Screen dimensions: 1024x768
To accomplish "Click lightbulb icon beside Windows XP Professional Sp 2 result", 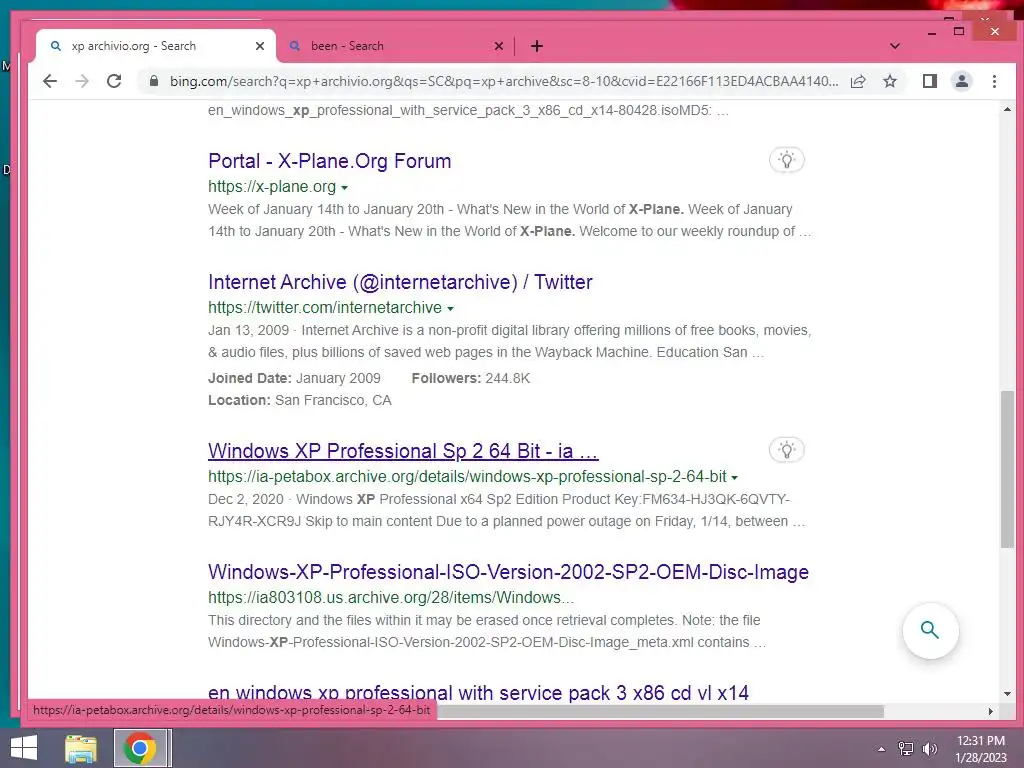I will tap(787, 450).
